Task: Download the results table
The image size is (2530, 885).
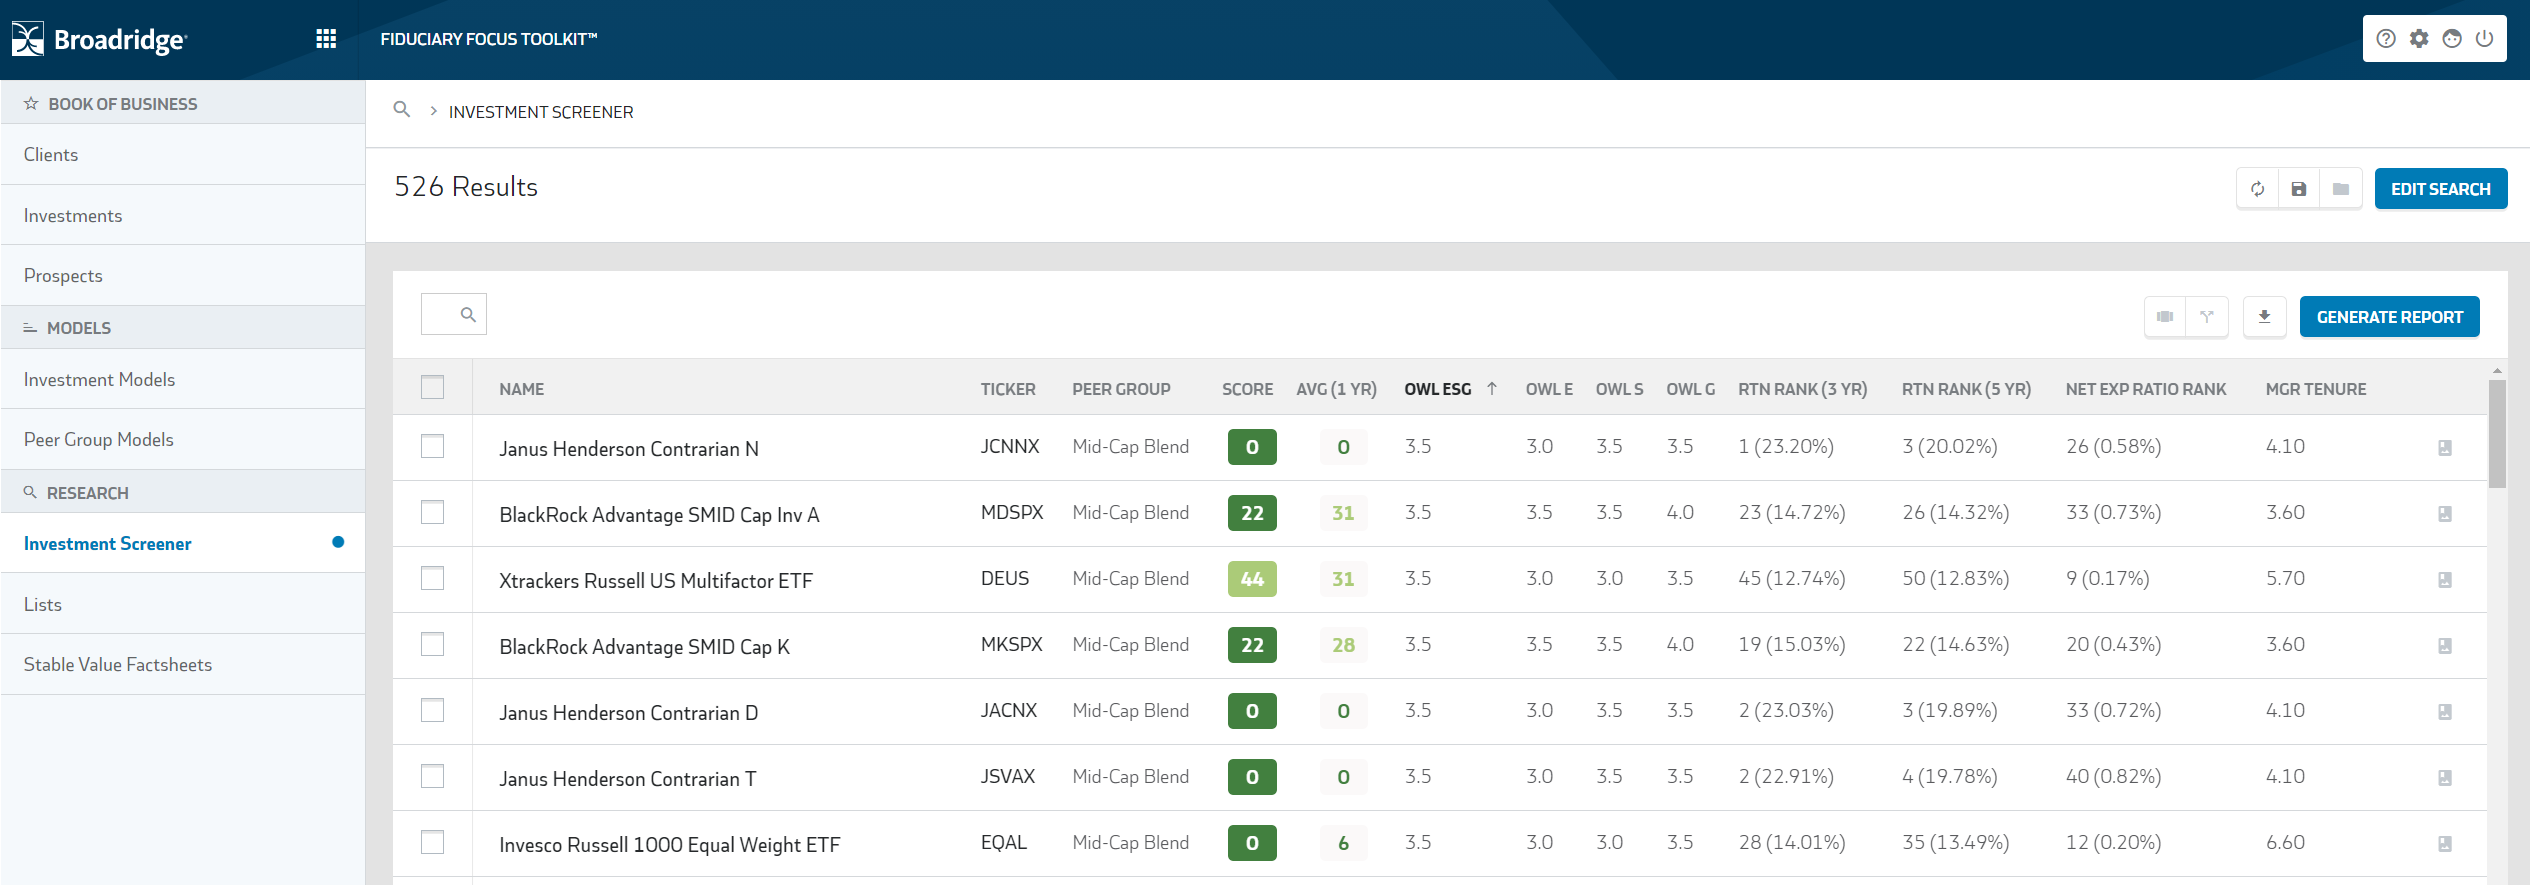Action: pos(2265,317)
